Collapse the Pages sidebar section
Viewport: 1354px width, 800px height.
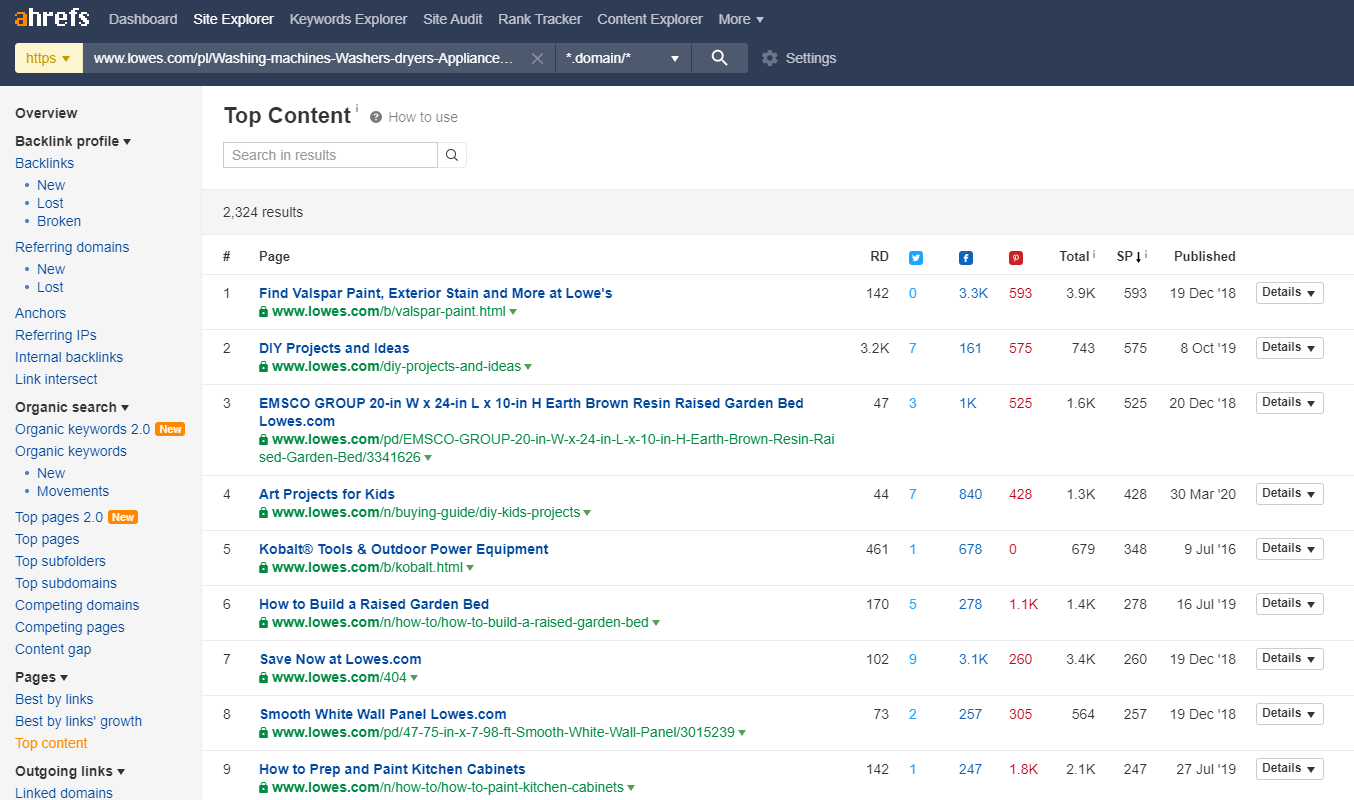pos(41,677)
